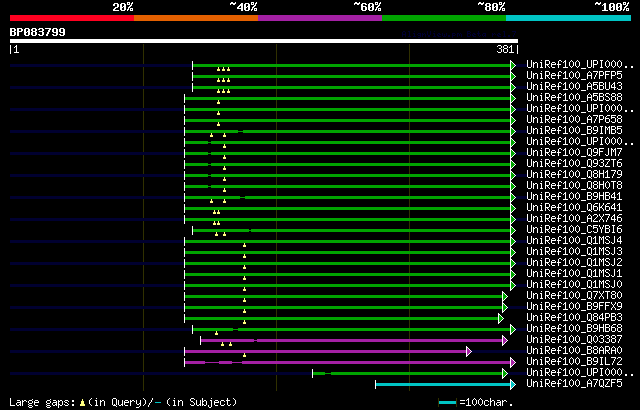Viewport: 640px width, 410px height.
Task: Select the UniRef100_C5YBI6 label text
Action: [x=574, y=230]
